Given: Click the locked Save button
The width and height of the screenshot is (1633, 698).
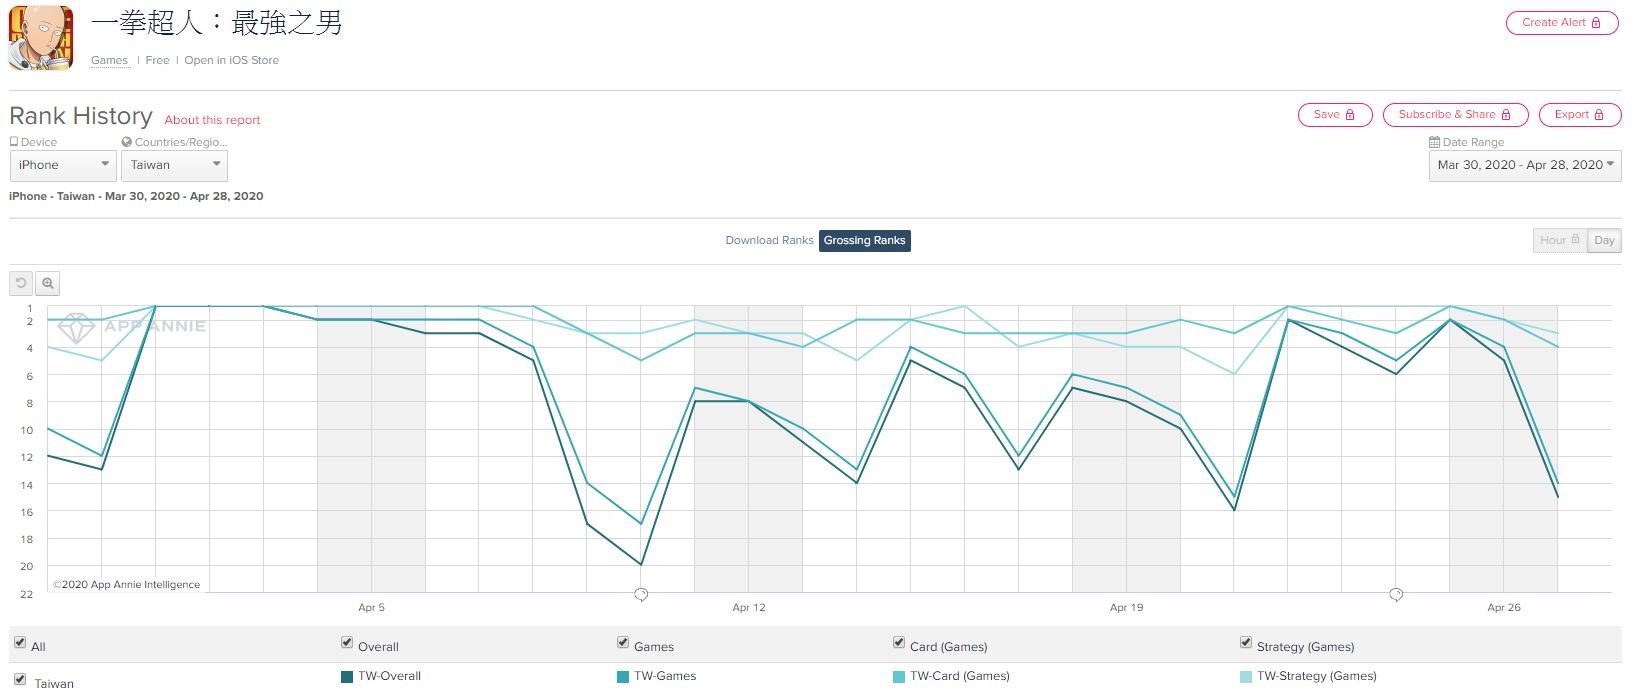Looking at the screenshot, I should tap(1334, 115).
